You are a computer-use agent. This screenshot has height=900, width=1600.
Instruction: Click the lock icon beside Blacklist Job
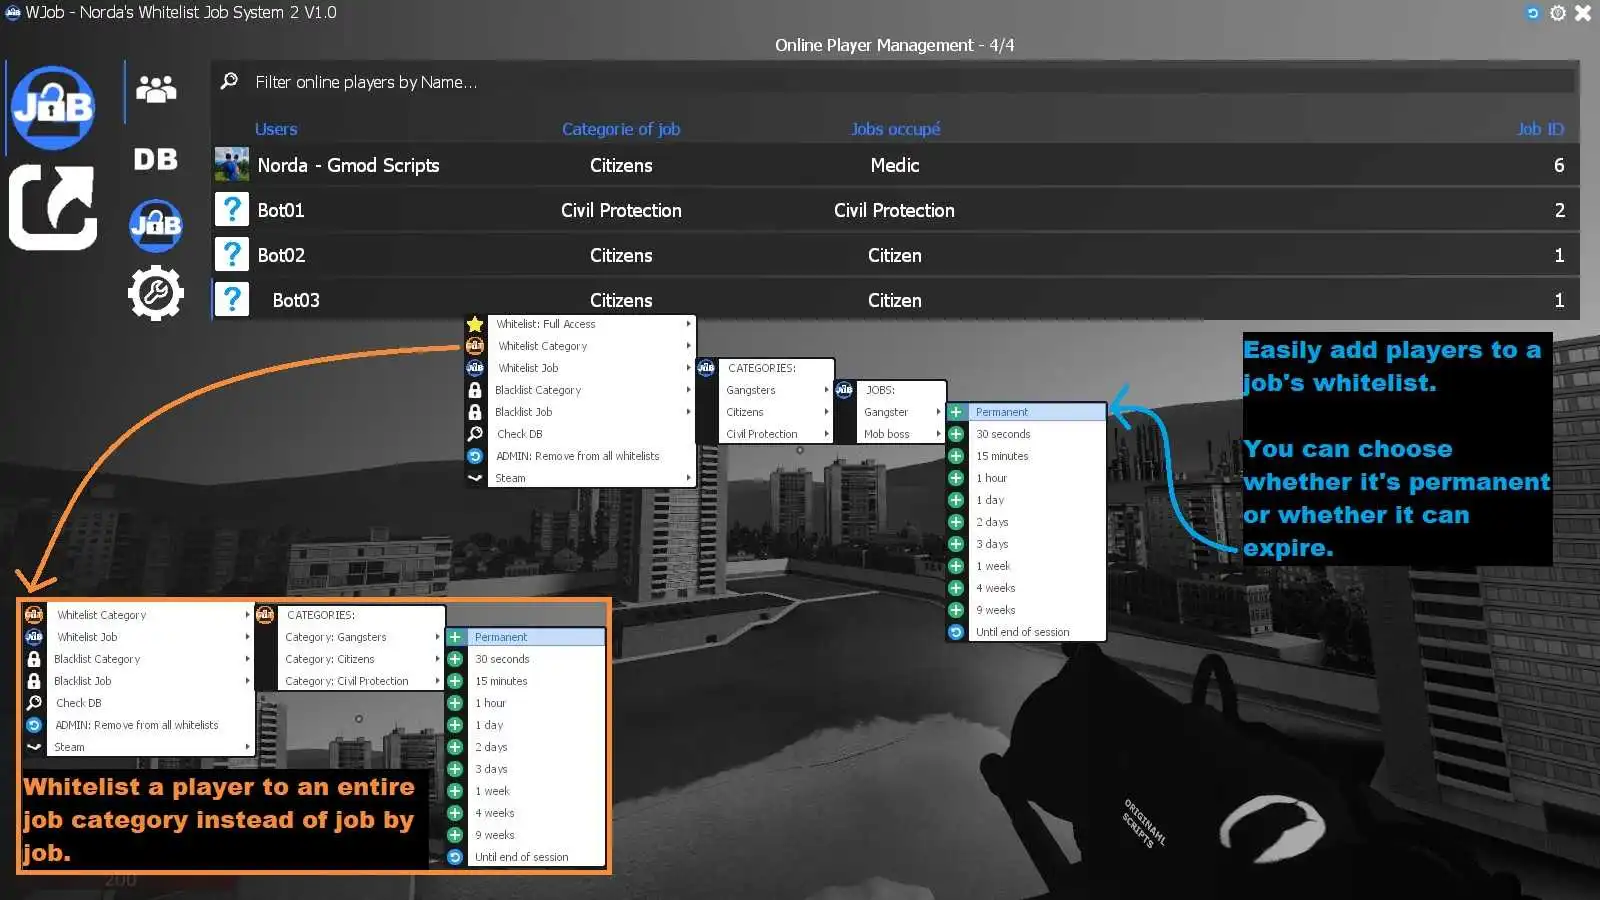474,411
